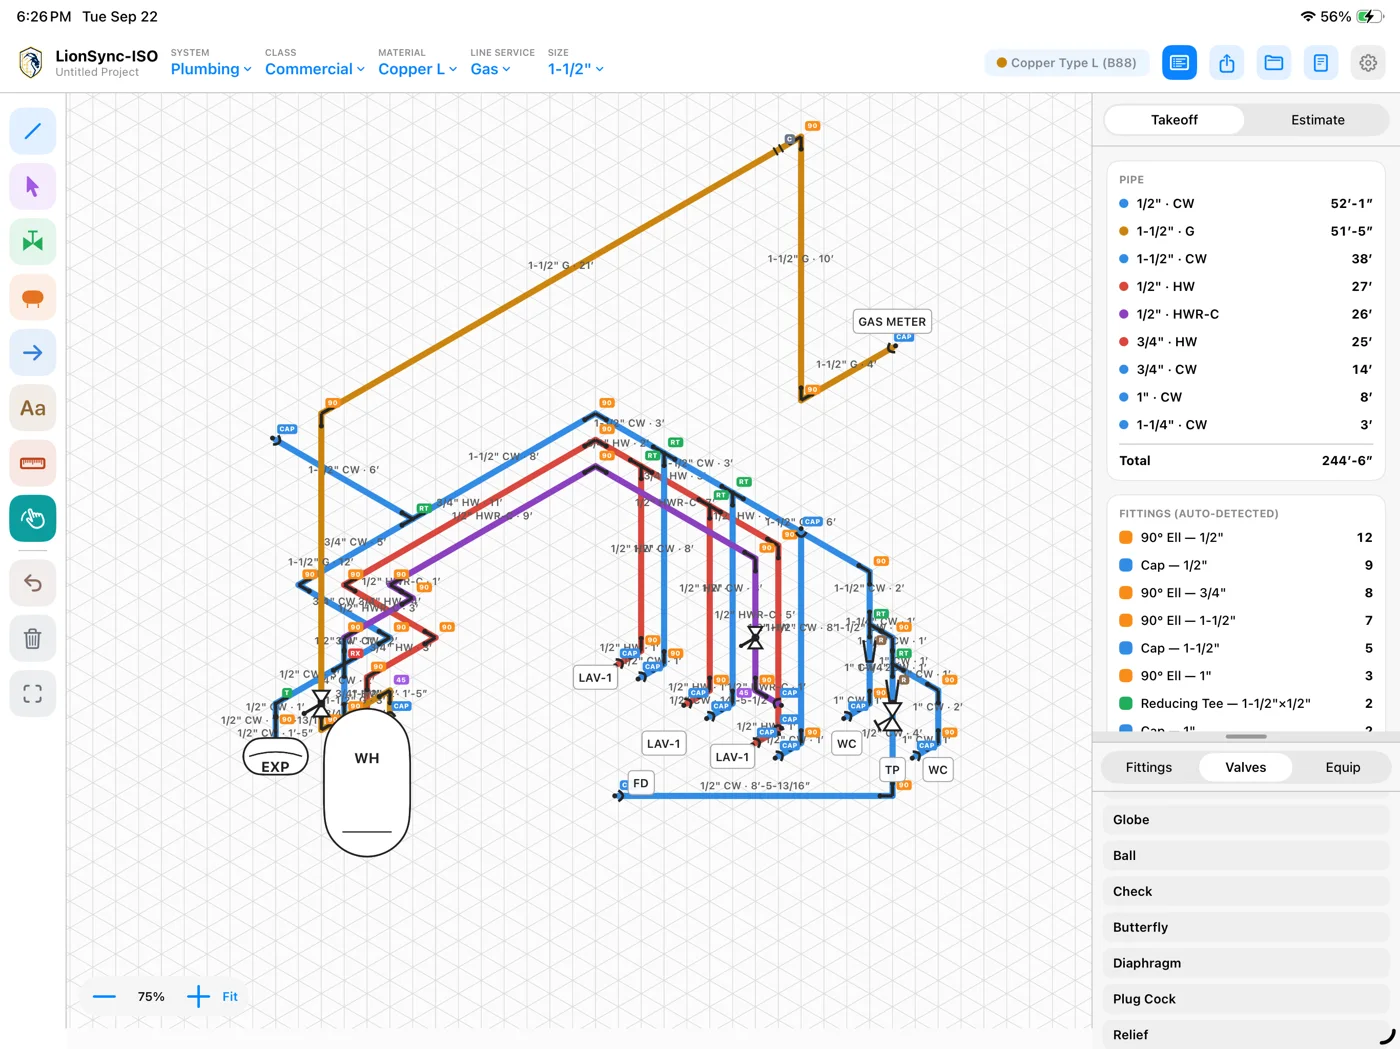Image resolution: width=1400 pixels, height=1049 pixels.
Task: Select the 1-1/4" · CW pipe row
Action: point(1245,425)
